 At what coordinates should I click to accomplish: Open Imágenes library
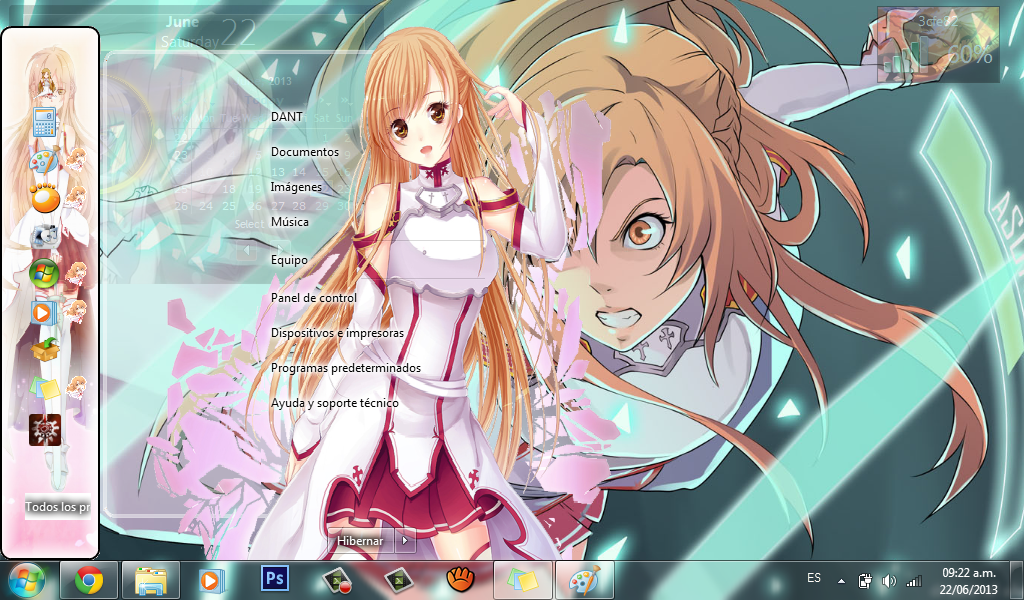pos(296,187)
